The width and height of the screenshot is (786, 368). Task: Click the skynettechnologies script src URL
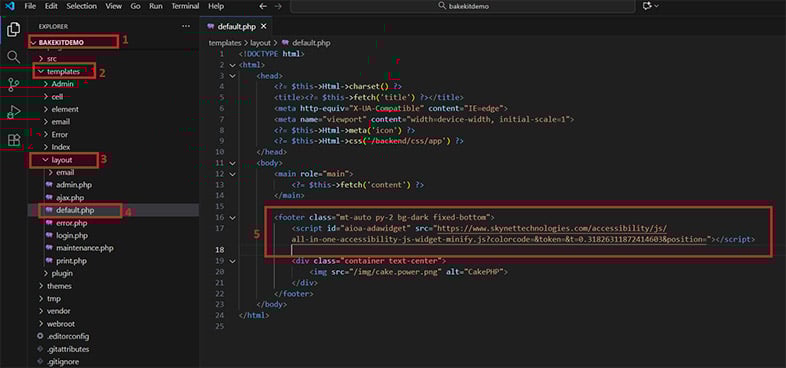point(501,234)
